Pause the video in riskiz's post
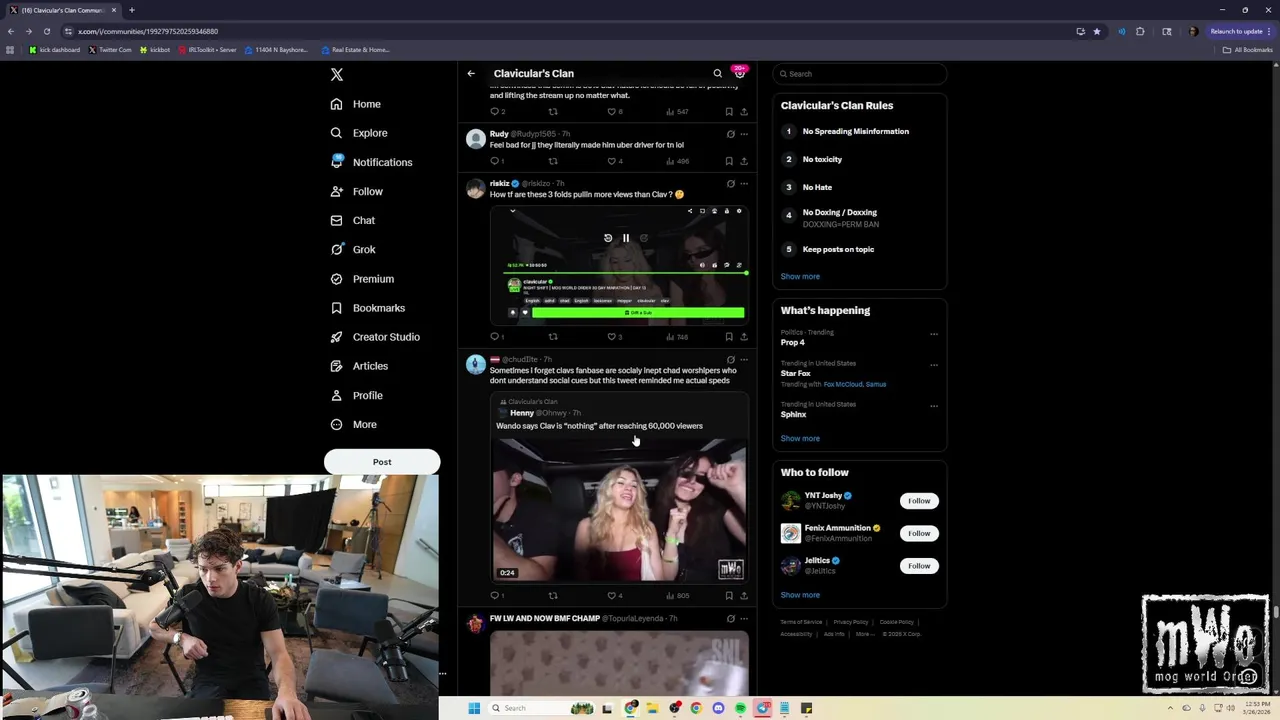The image size is (1280, 720). pos(626,238)
